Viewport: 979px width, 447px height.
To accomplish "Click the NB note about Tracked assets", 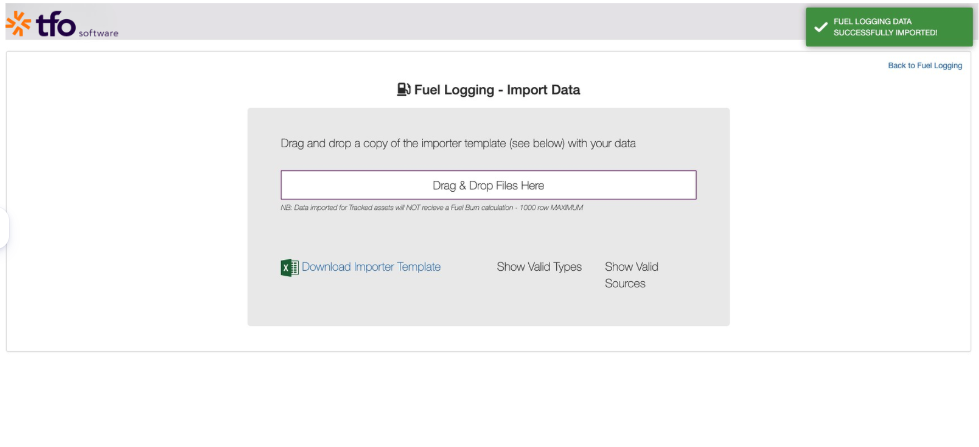I will (x=431, y=208).
